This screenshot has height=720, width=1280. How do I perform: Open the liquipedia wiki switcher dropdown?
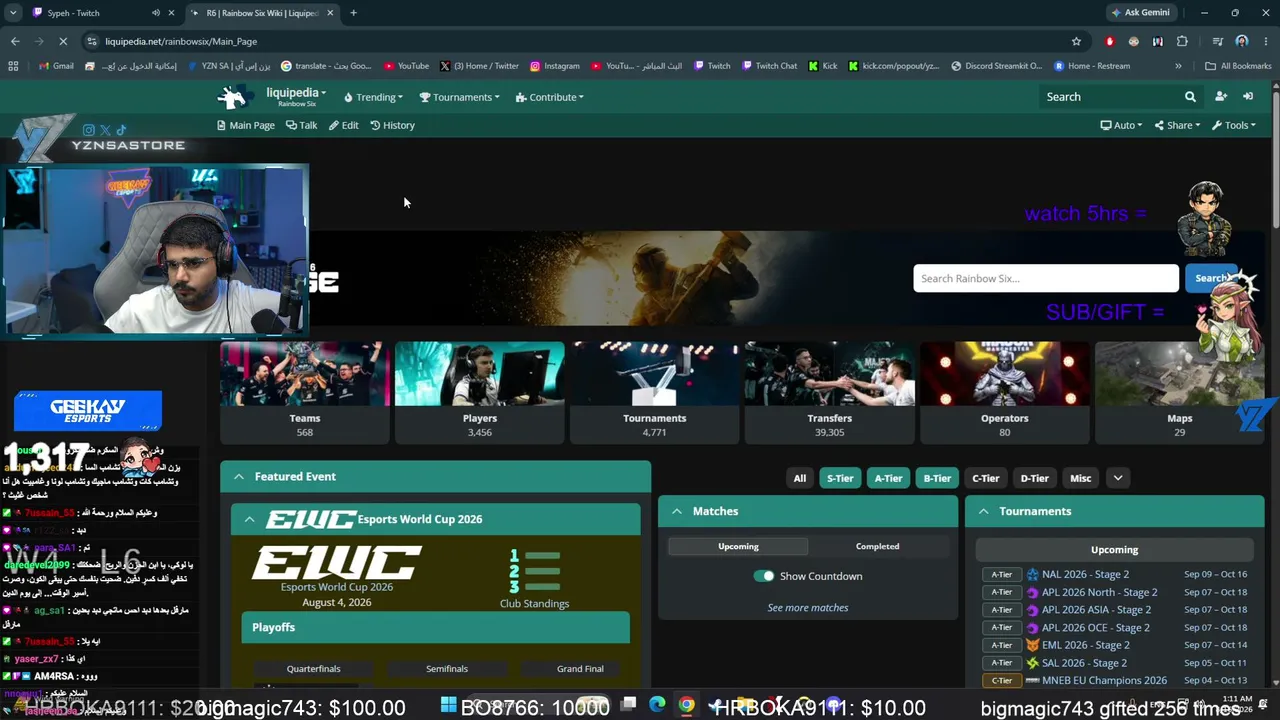tap(296, 96)
